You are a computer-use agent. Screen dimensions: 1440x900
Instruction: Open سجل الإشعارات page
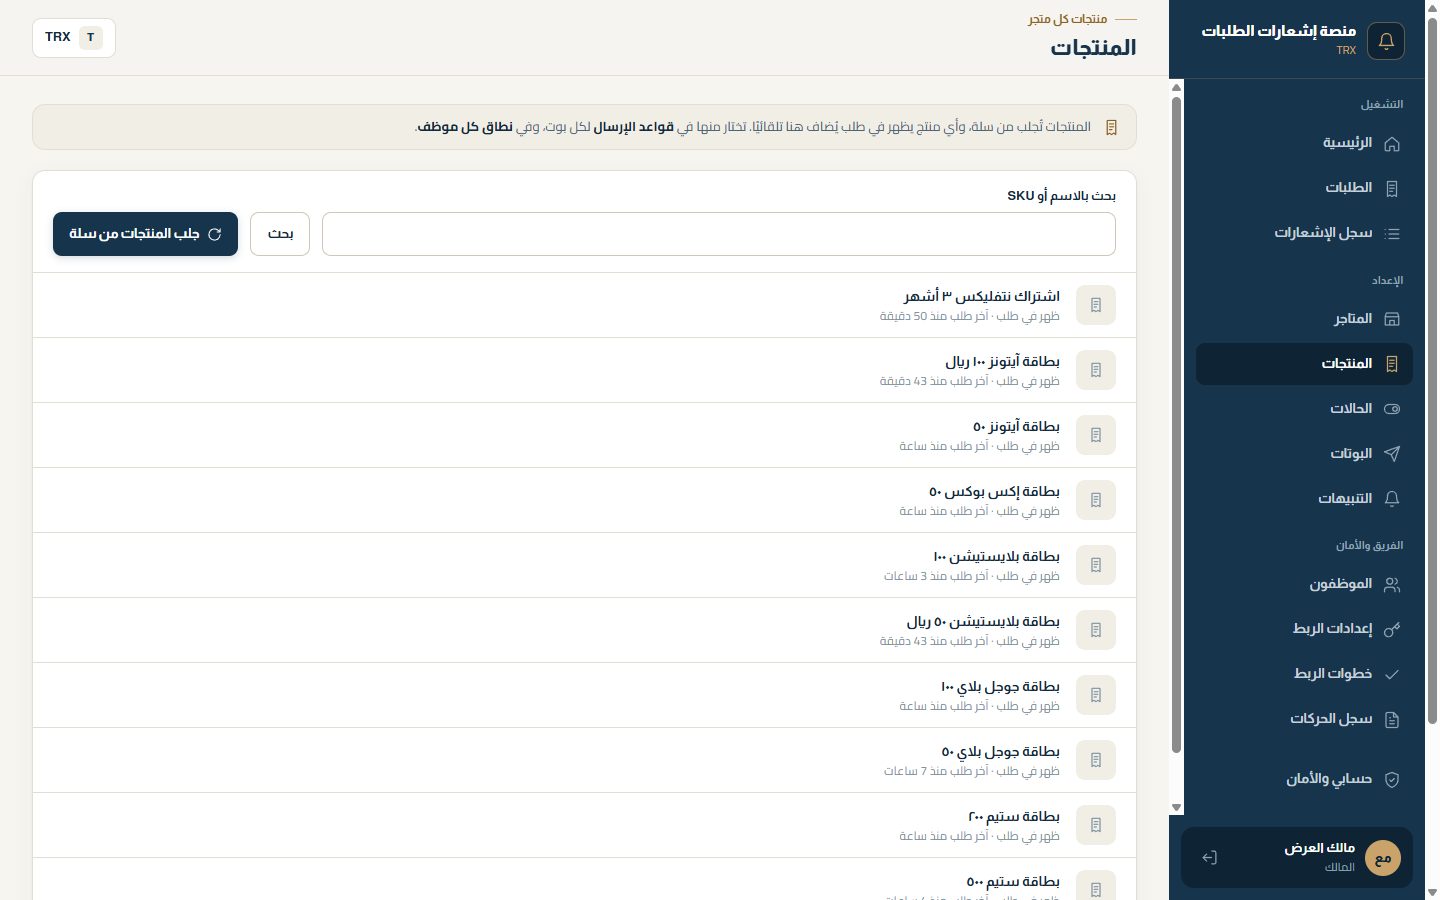(1304, 233)
